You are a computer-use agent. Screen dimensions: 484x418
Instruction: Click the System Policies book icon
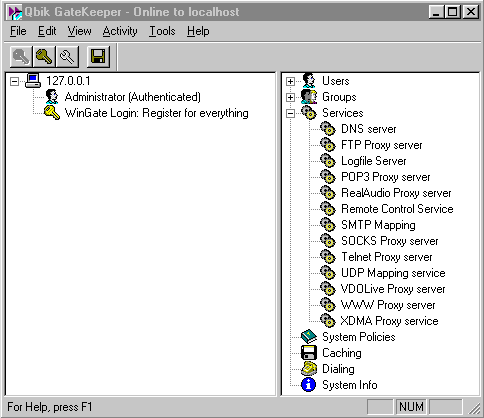309,337
